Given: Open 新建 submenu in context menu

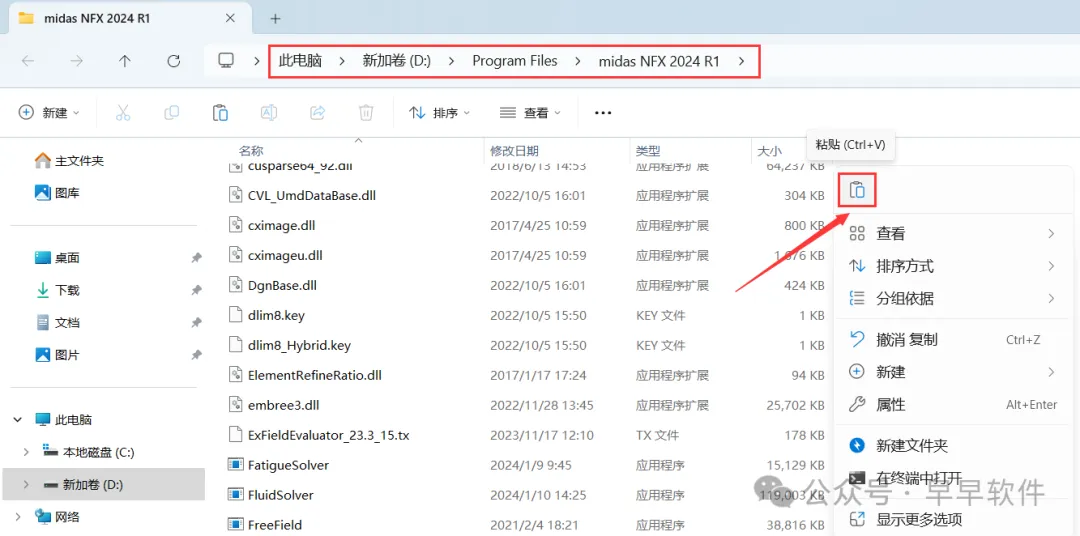Looking at the screenshot, I should (953, 372).
